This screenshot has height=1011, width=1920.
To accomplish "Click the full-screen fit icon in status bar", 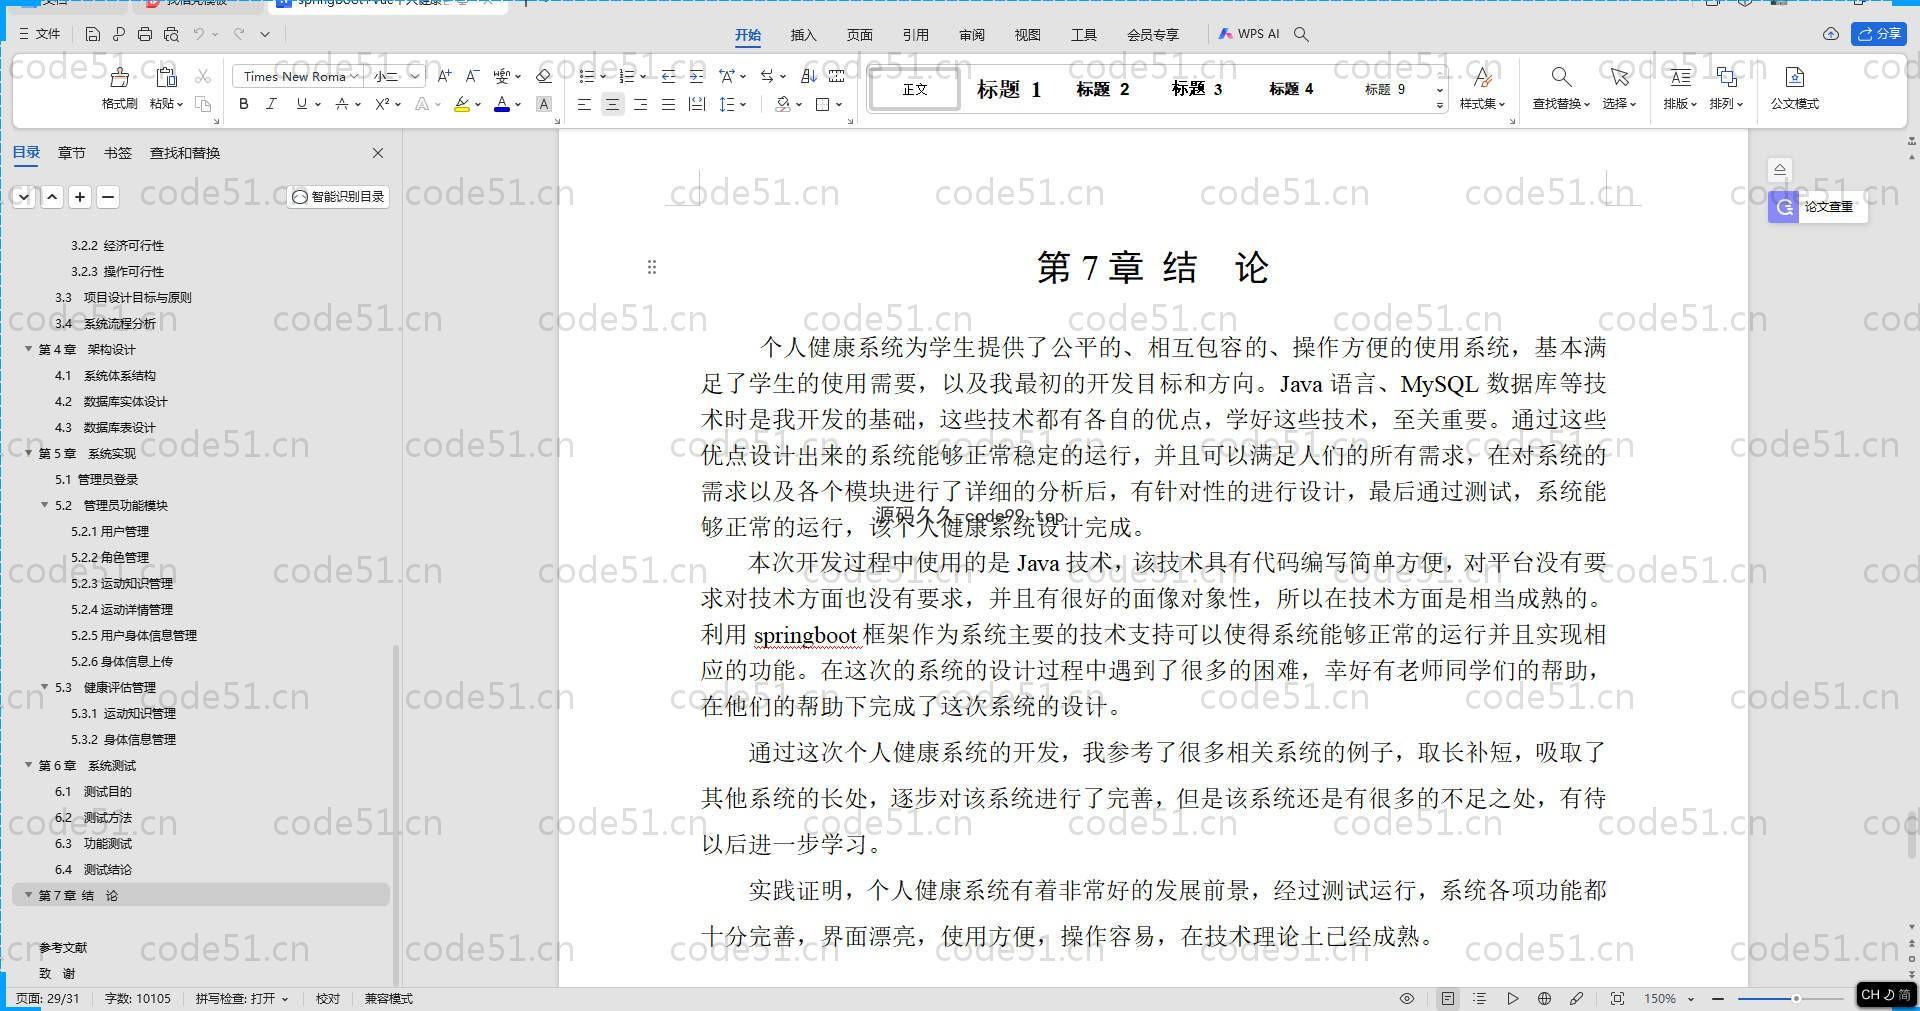I will coord(1617,998).
